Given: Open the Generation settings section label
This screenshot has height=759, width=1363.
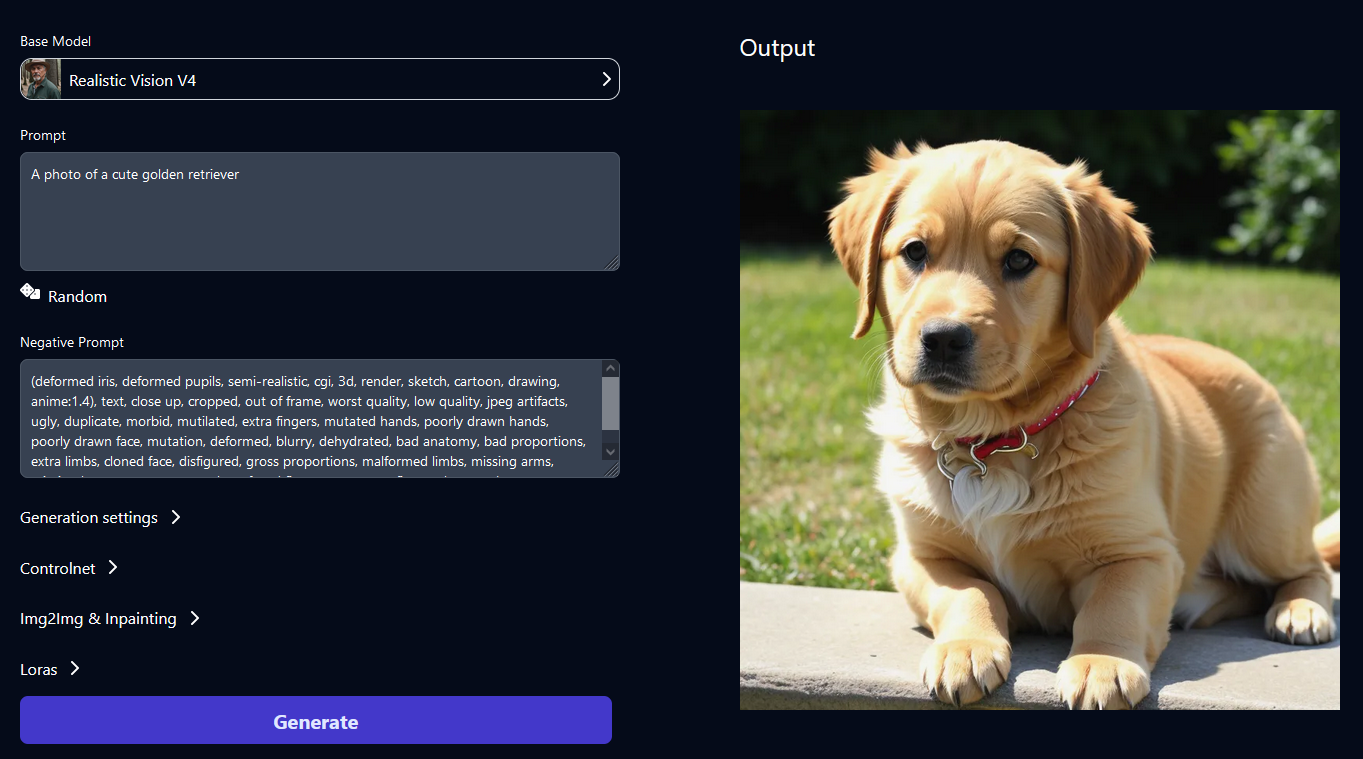Looking at the screenshot, I should (x=89, y=518).
